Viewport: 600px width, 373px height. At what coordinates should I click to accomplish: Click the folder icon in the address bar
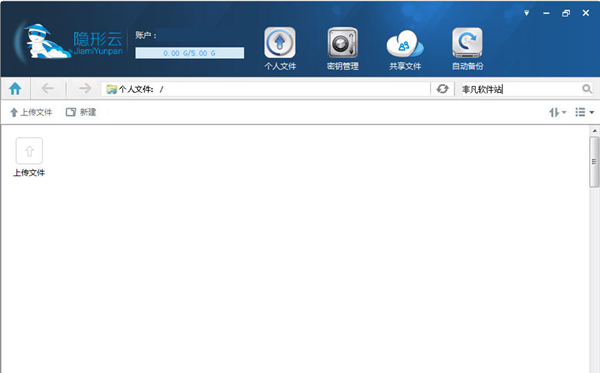tap(111, 89)
